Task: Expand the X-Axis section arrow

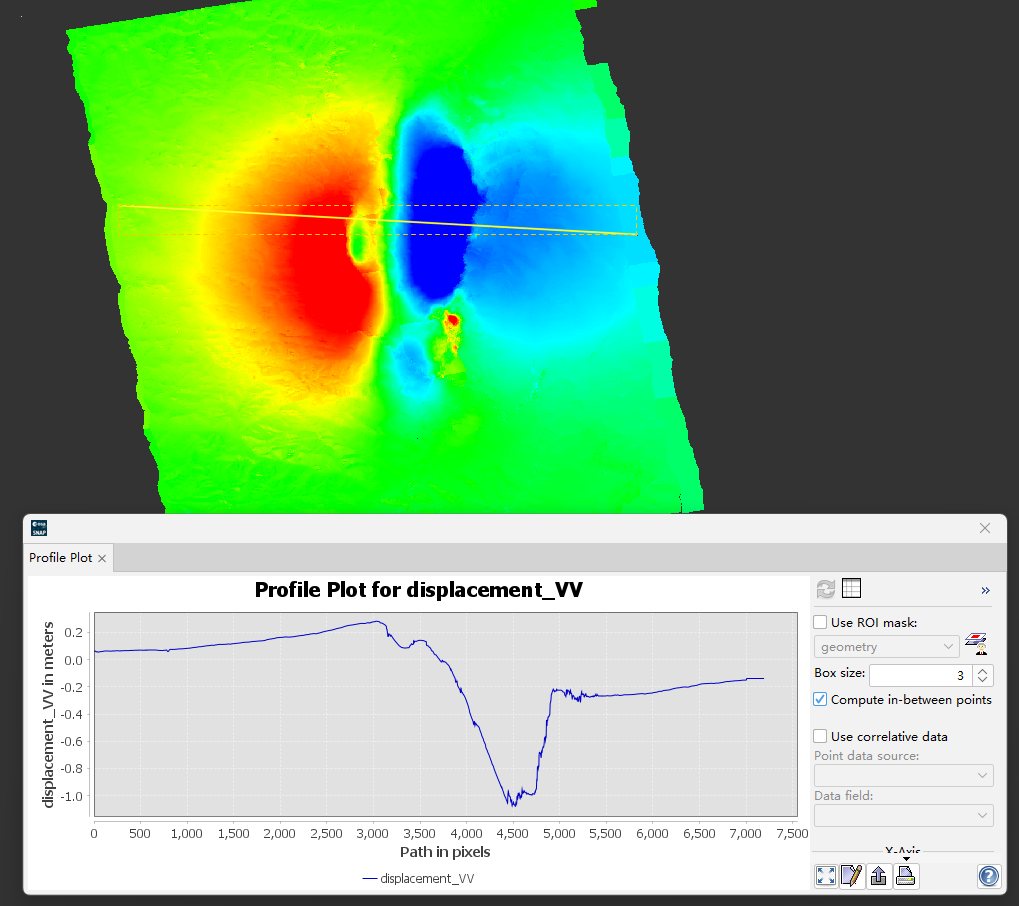Action: click(x=906, y=859)
